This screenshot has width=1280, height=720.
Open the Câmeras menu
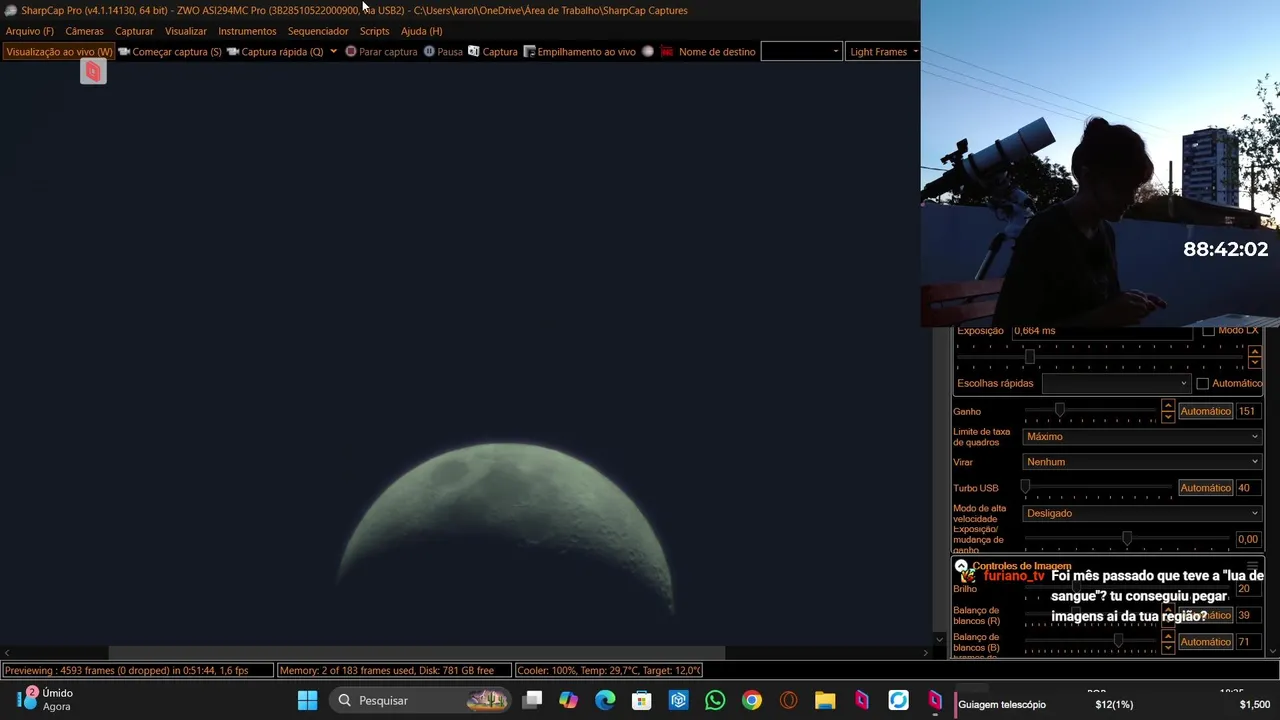(84, 31)
